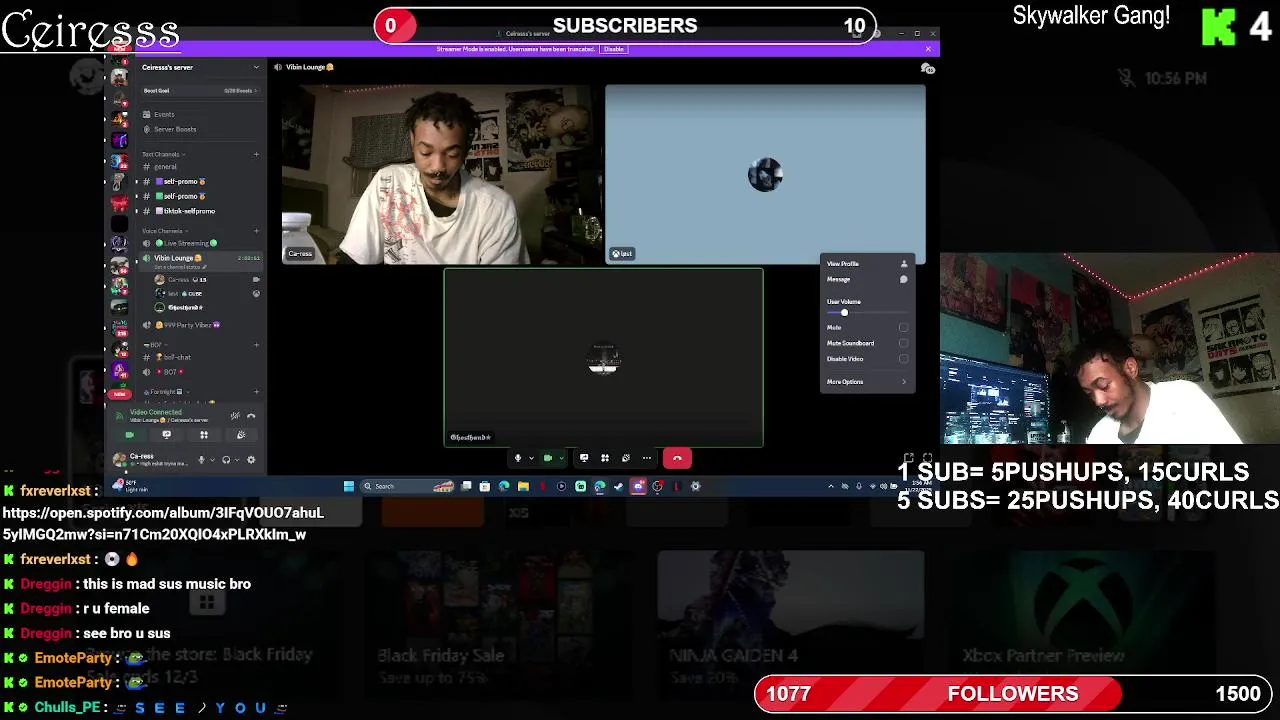Image resolution: width=1280 pixels, height=720 pixels.
Task: Open camera options arrow in call bar
Action: 560,458
